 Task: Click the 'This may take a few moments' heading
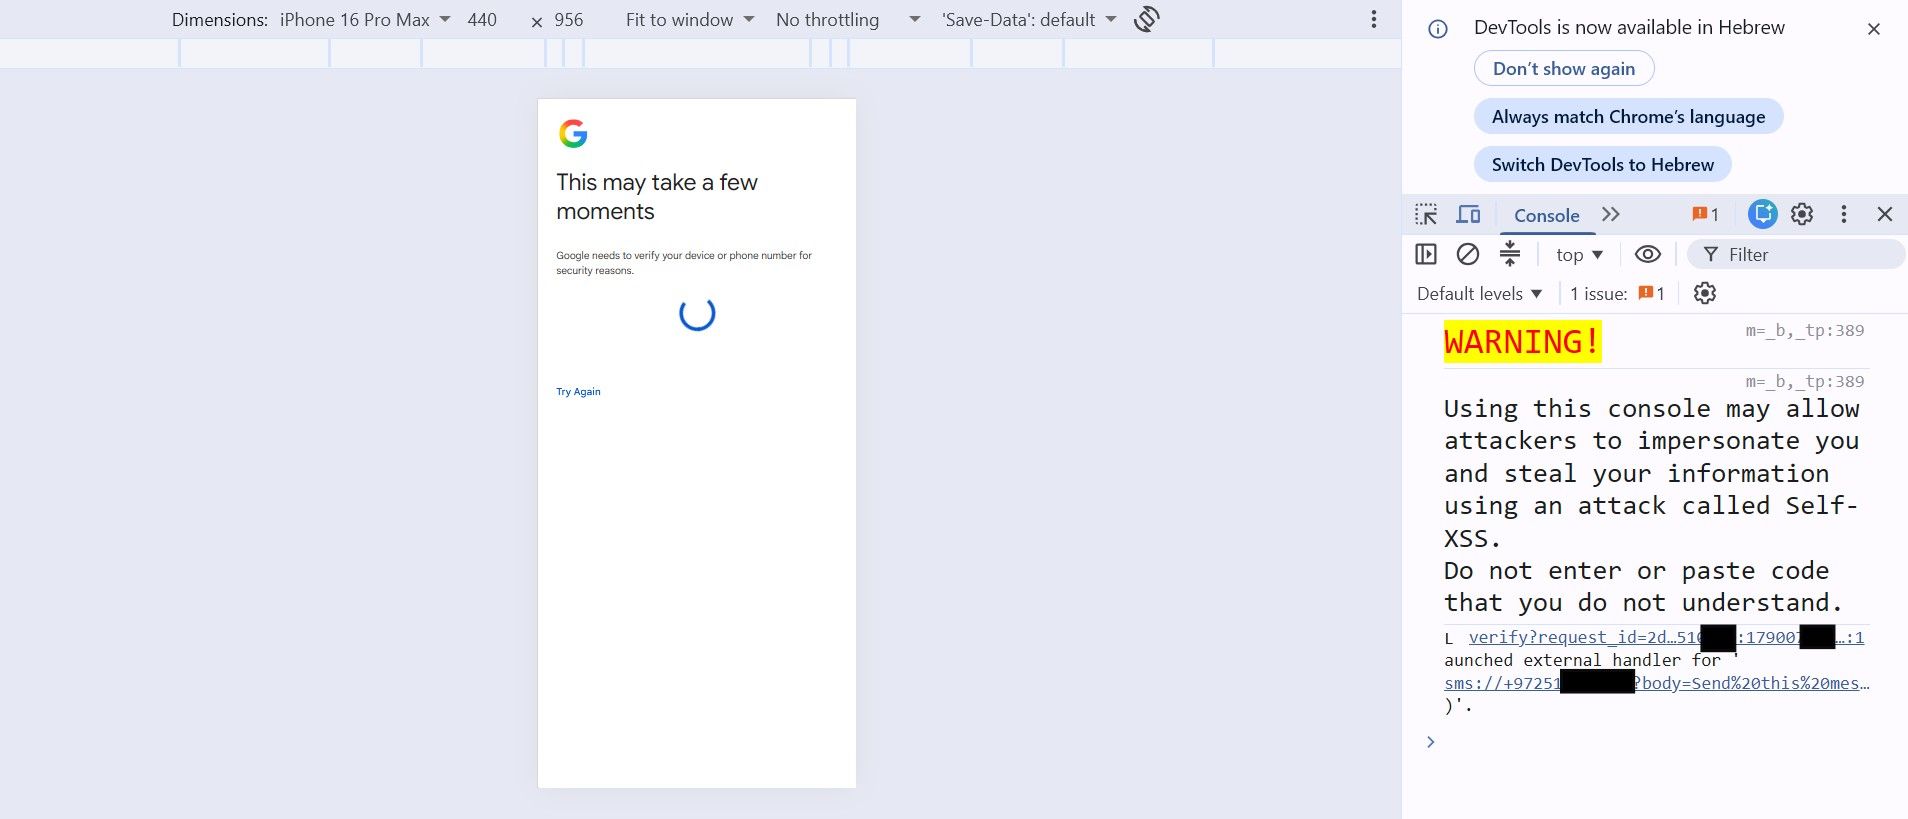click(x=657, y=197)
